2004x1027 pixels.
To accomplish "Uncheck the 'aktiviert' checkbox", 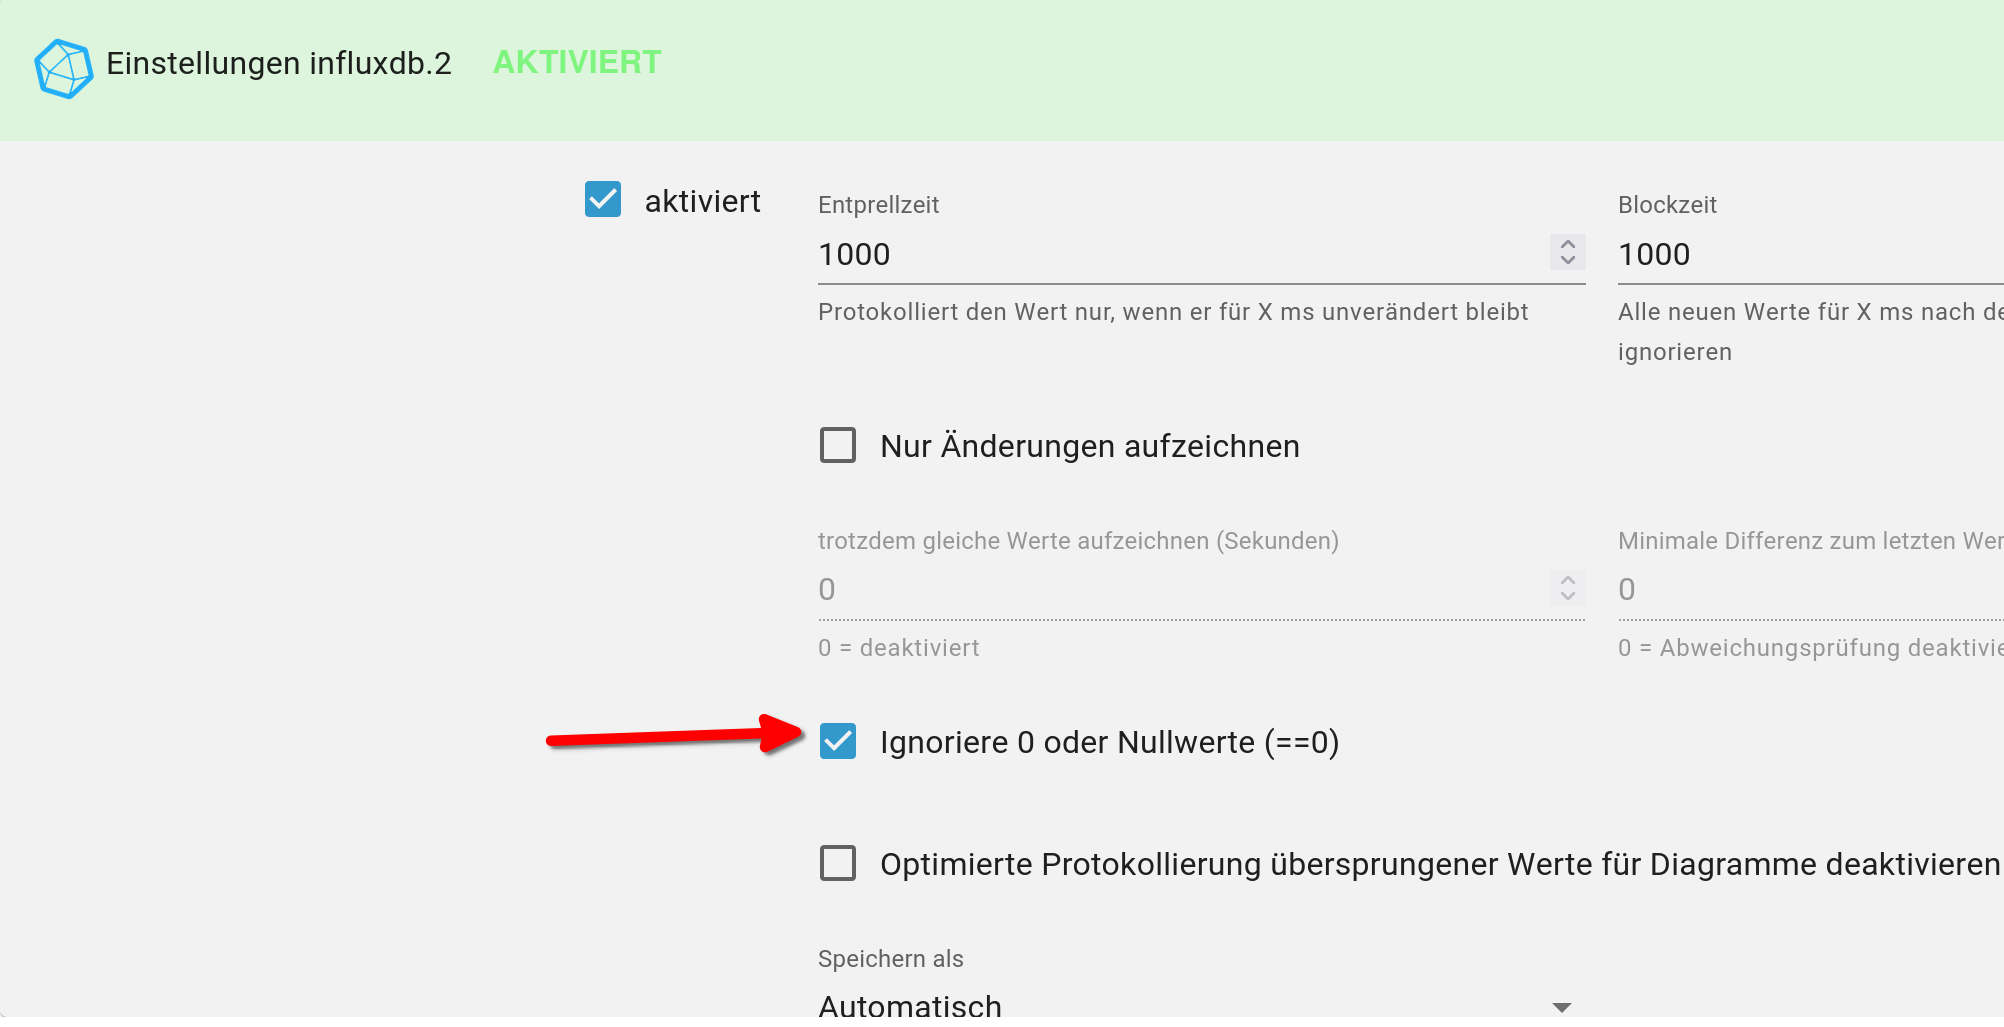I will pos(603,199).
